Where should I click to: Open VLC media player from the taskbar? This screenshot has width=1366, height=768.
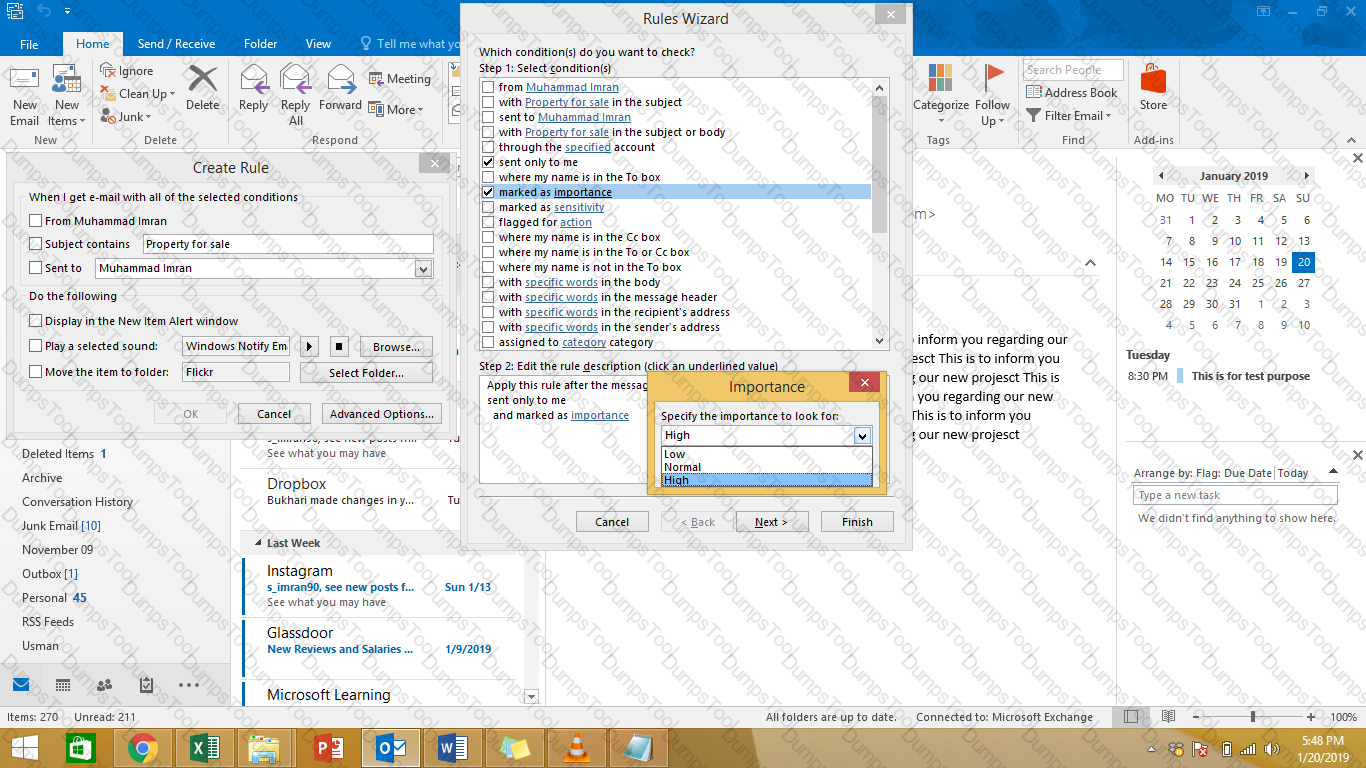coord(575,748)
